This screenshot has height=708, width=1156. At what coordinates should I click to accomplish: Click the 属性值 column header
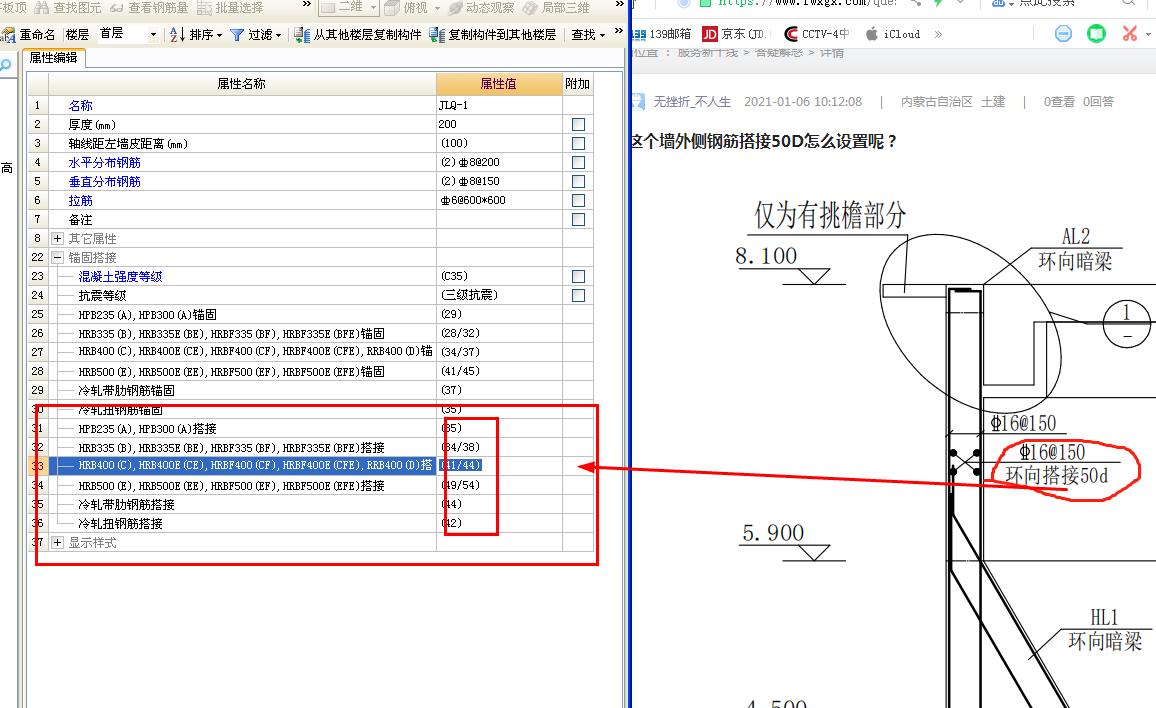pos(498,84)
